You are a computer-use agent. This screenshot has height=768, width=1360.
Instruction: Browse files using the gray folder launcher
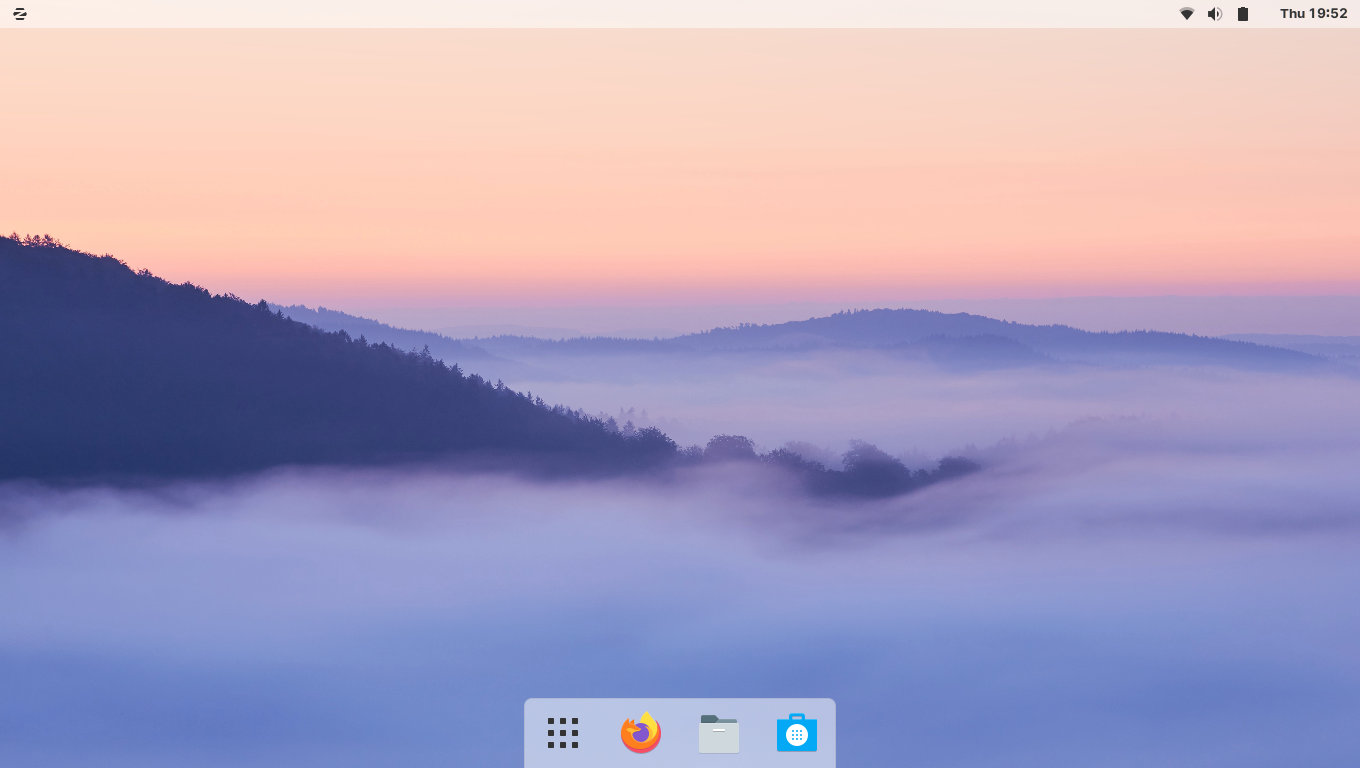tap(718, 733)
